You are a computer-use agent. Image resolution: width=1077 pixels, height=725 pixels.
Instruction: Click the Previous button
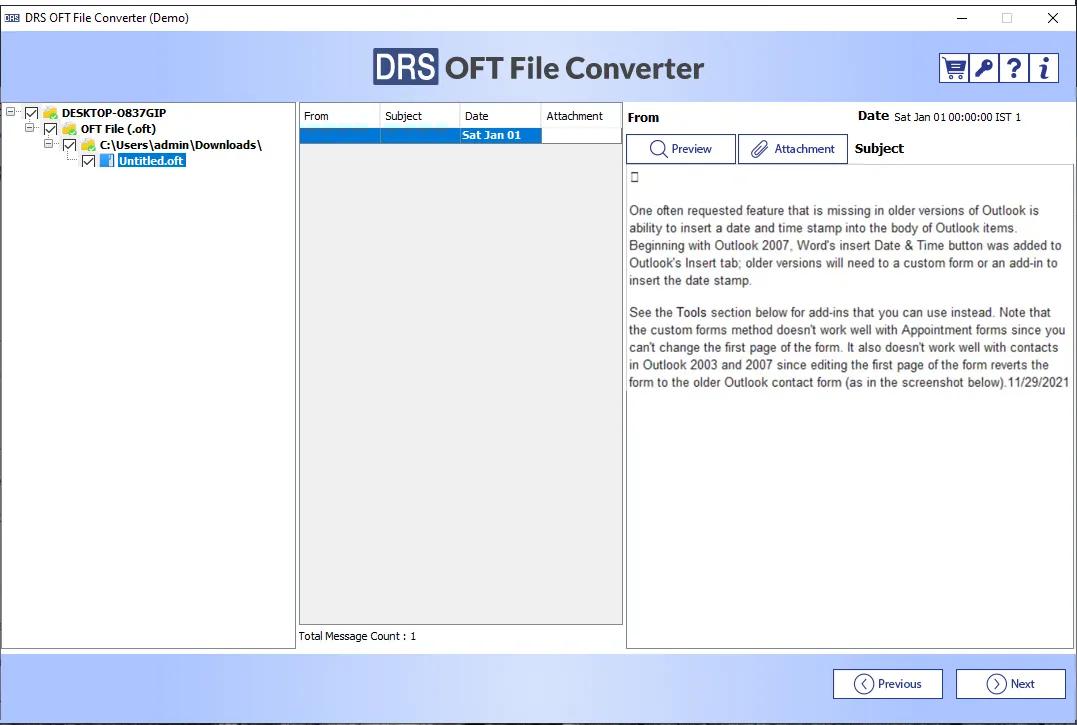(x=888, y=684)
